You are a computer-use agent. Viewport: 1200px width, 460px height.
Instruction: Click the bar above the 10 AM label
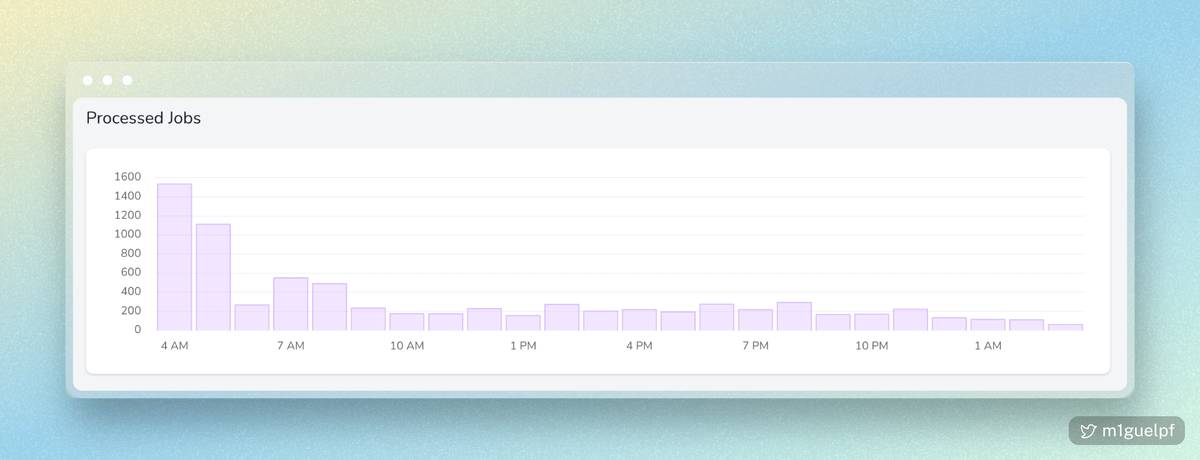tap(407, 322)
